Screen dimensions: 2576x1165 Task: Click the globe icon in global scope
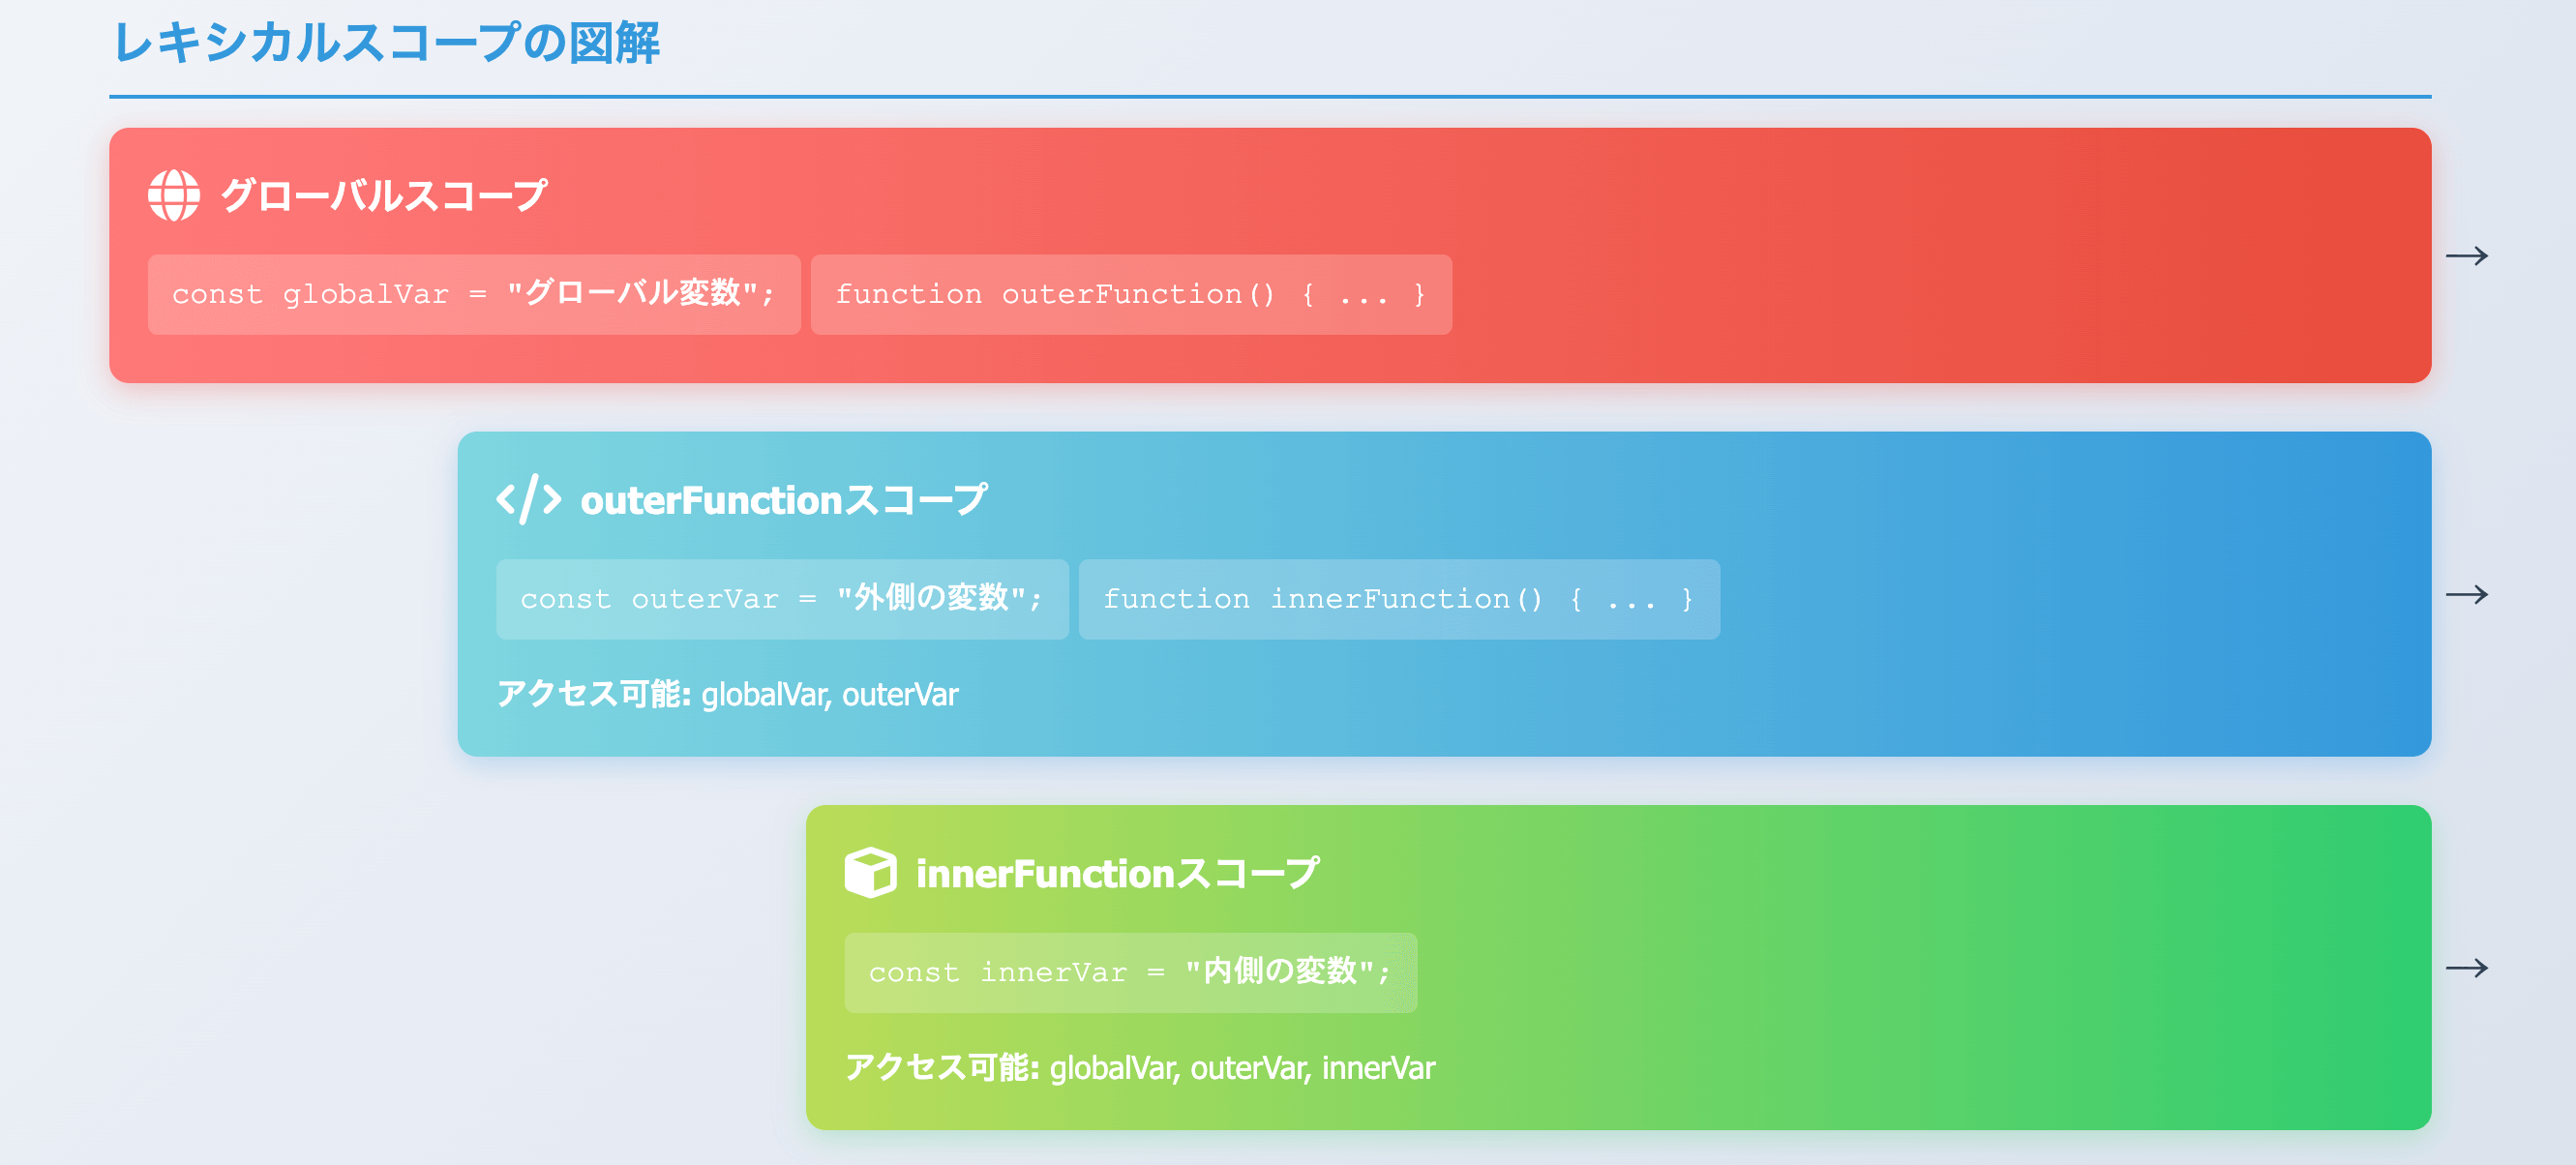[x=174, y=195]
